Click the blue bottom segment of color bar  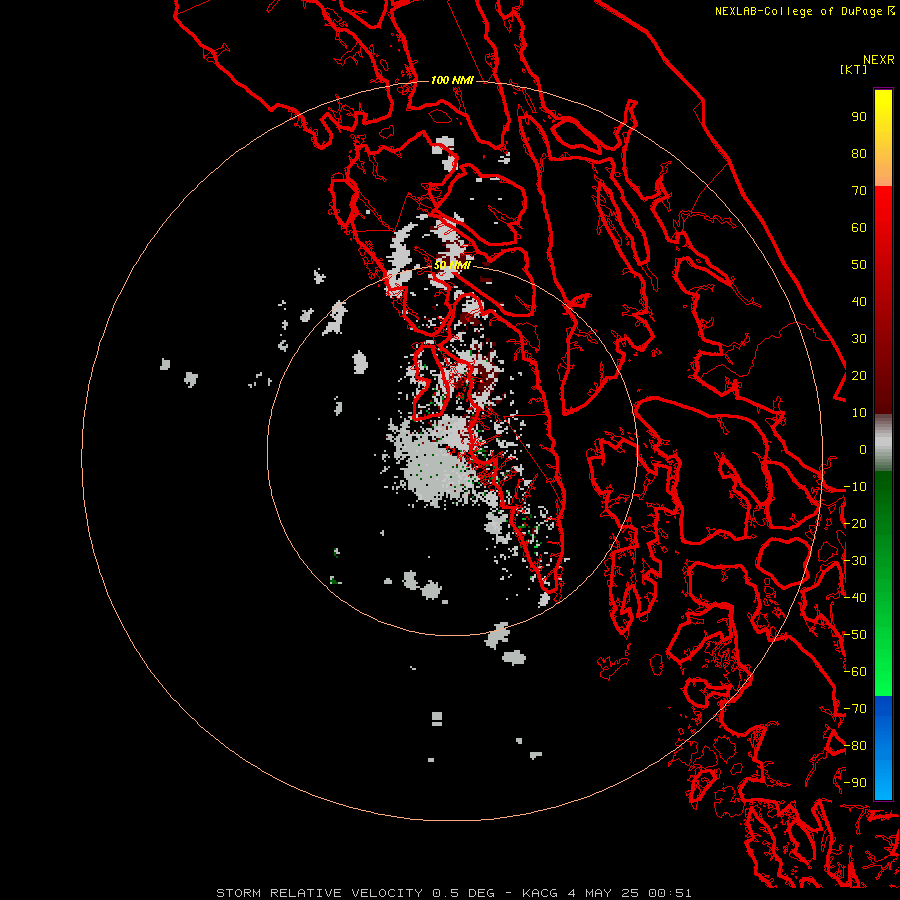click(x=883, y=748)
